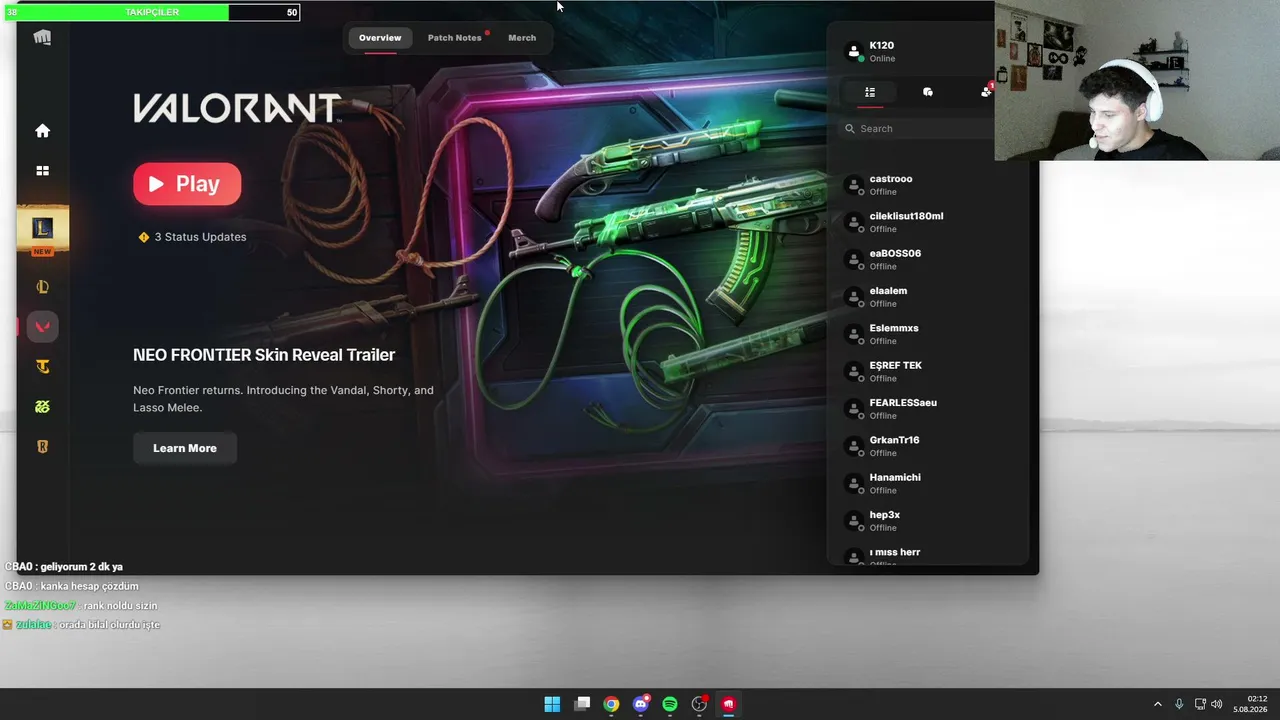Viewport: 1280px width, 720px height.
Task: Click the K120 profile avatar
Action: (854, 51)
